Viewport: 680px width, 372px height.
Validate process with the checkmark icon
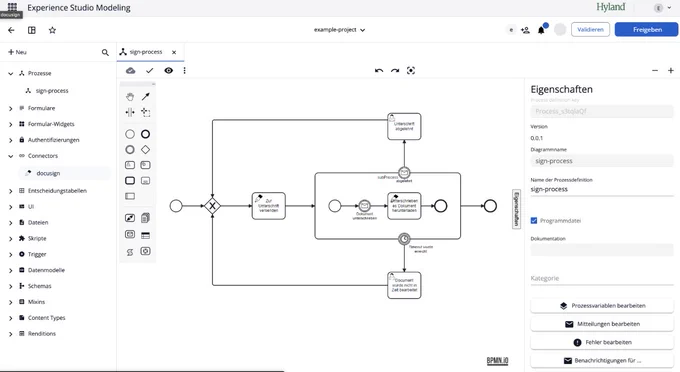(150, 70)
